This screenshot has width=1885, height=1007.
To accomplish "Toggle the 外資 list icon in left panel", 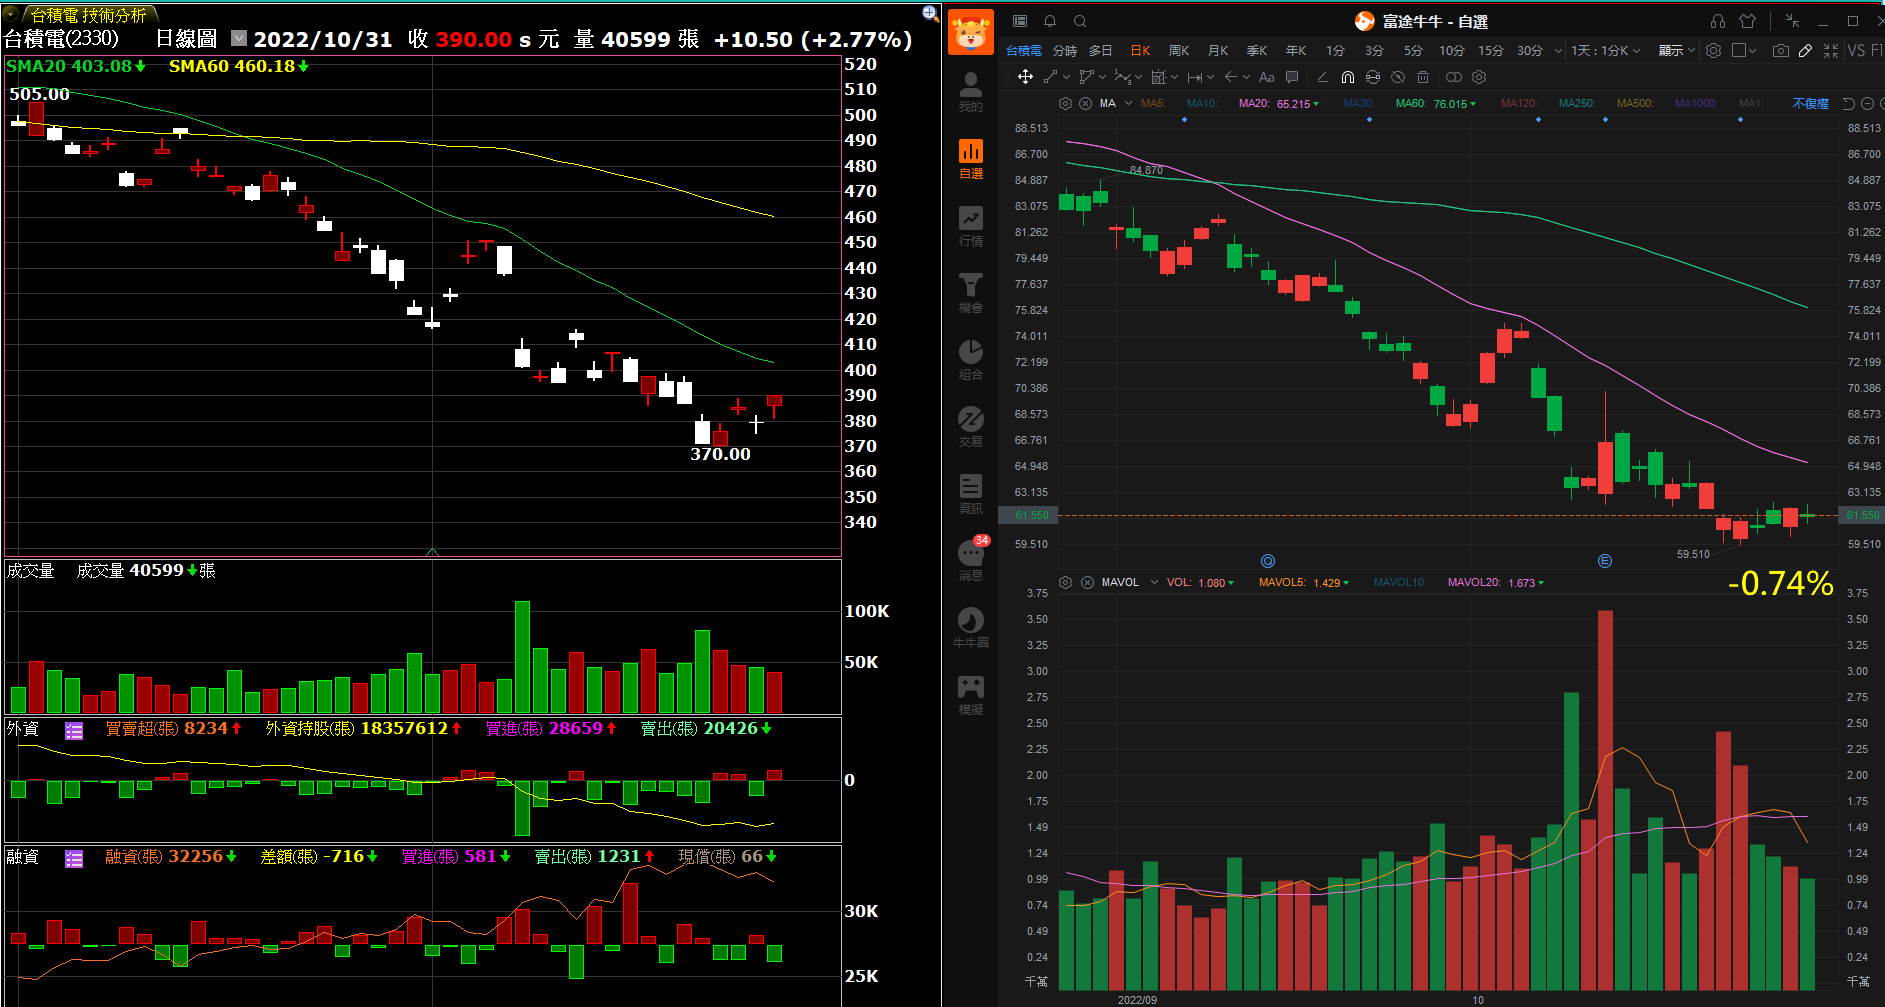I will coord(74,731).
